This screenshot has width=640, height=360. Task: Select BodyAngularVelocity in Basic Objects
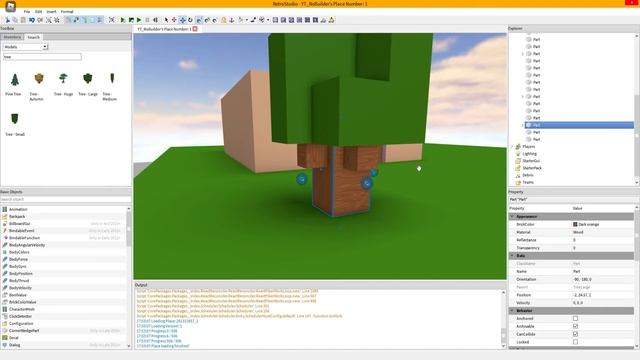pyautogui.click(x=27, y=245)
